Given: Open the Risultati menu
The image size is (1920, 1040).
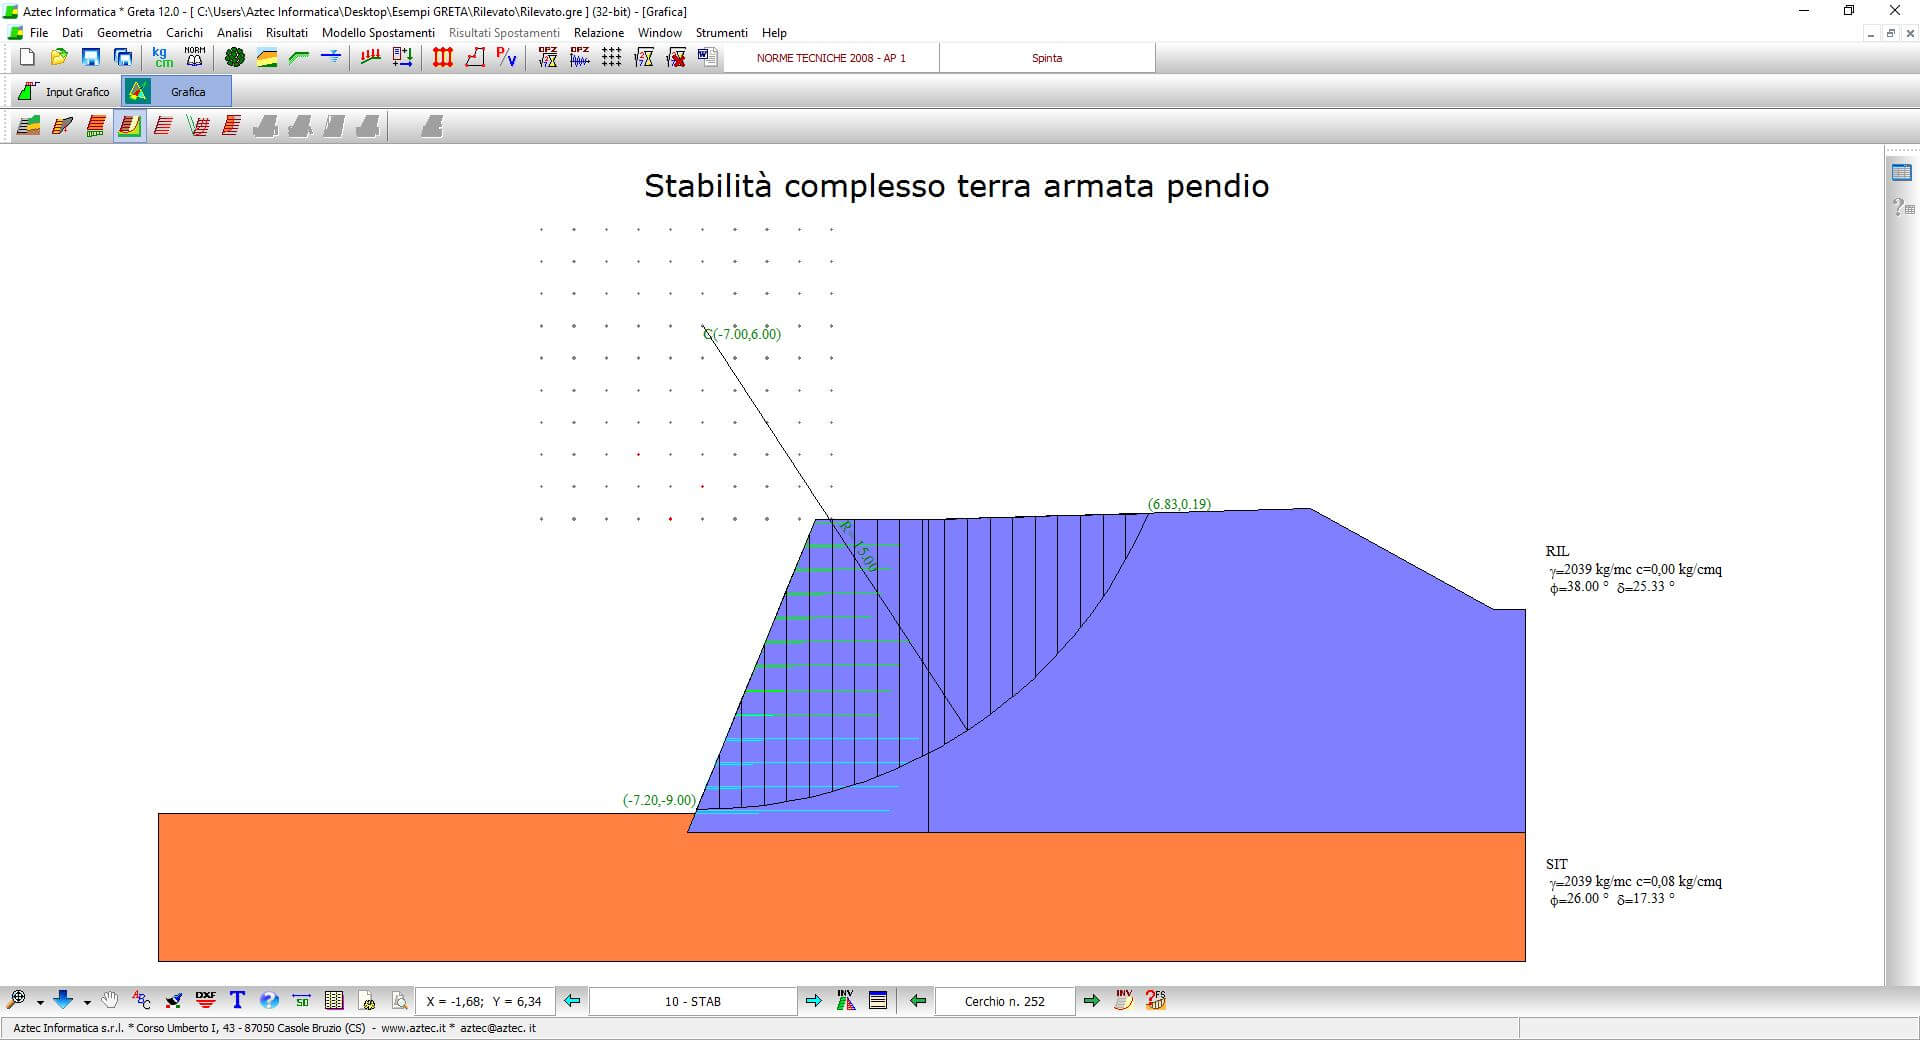Looking at the screenshot, I should pos(286,33).
